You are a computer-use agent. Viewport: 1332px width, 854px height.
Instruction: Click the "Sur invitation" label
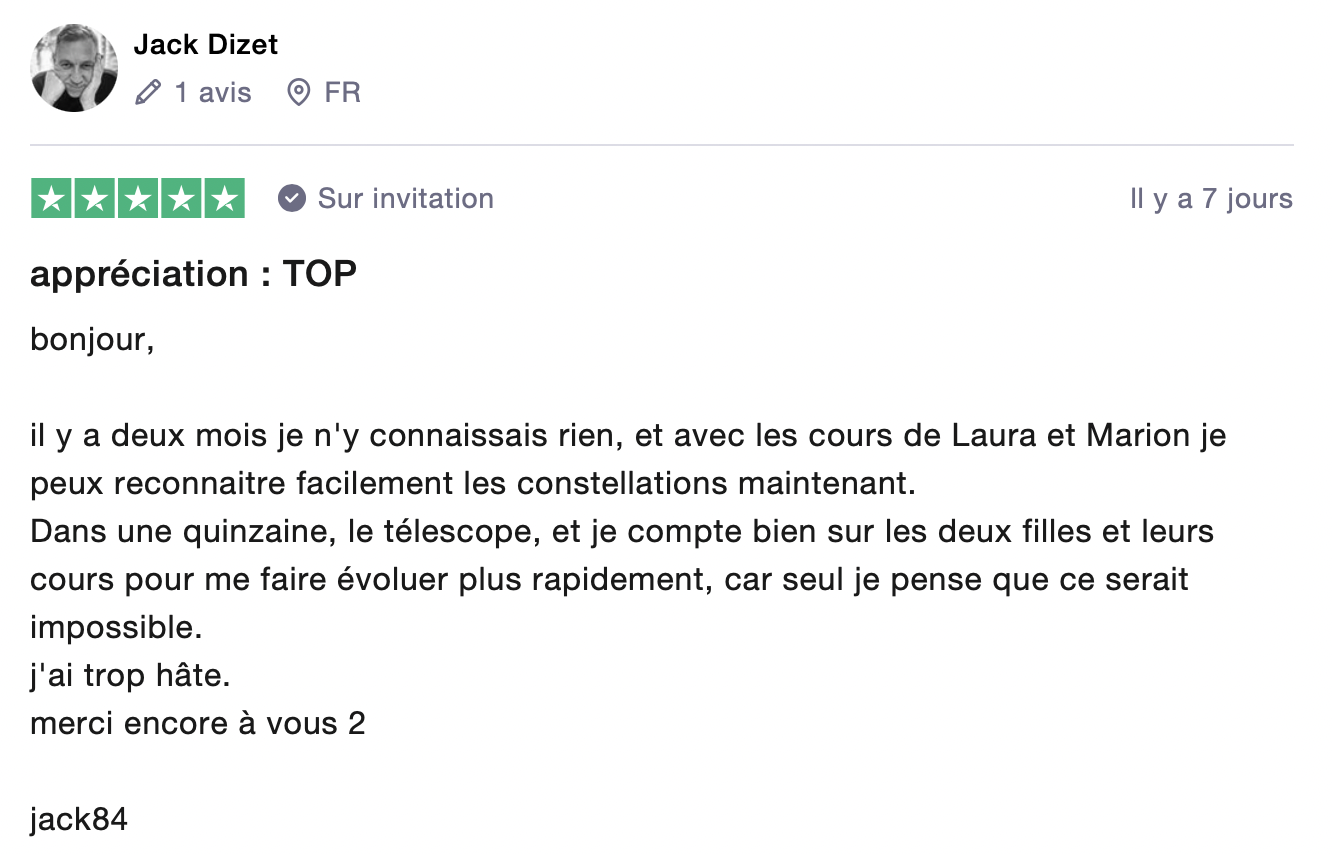point(405,198)
